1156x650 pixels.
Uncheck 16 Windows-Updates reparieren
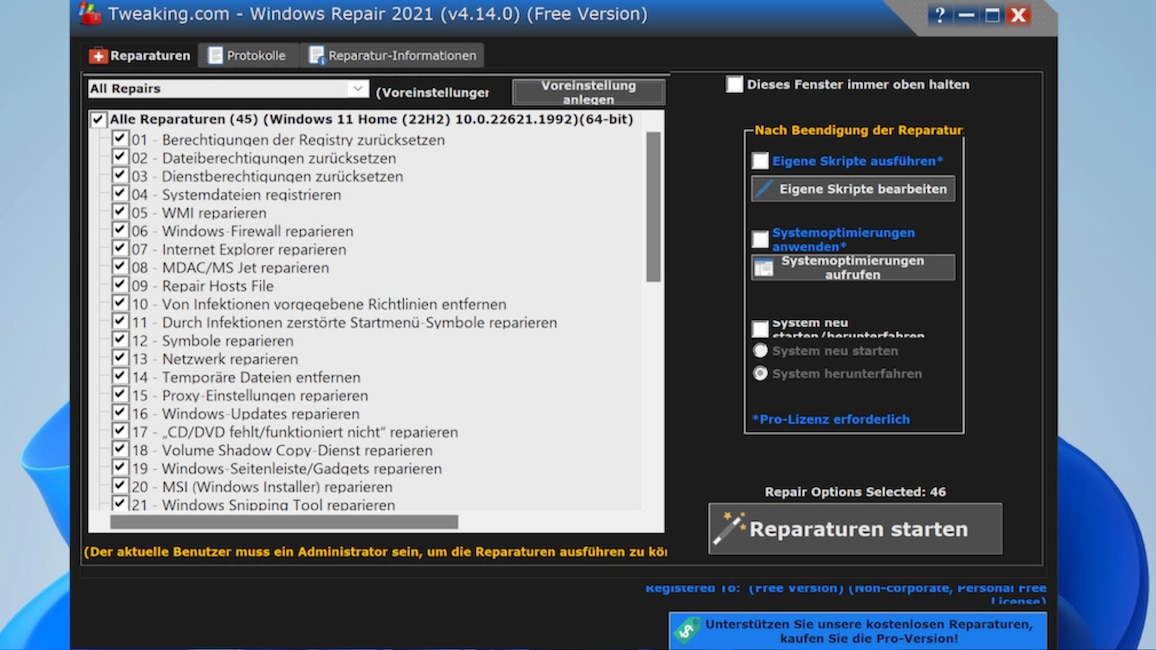(x=120, y=413)
